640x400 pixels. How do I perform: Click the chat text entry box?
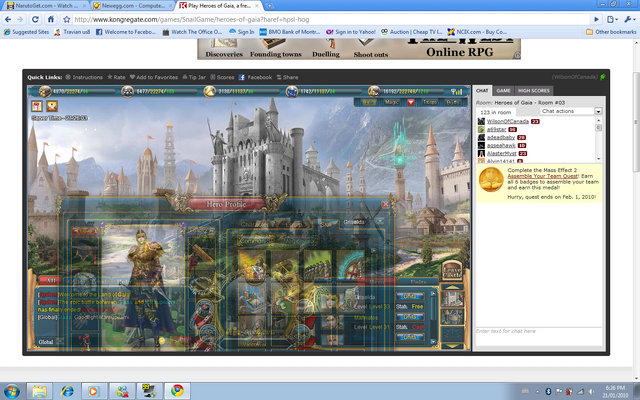(538, 337)
